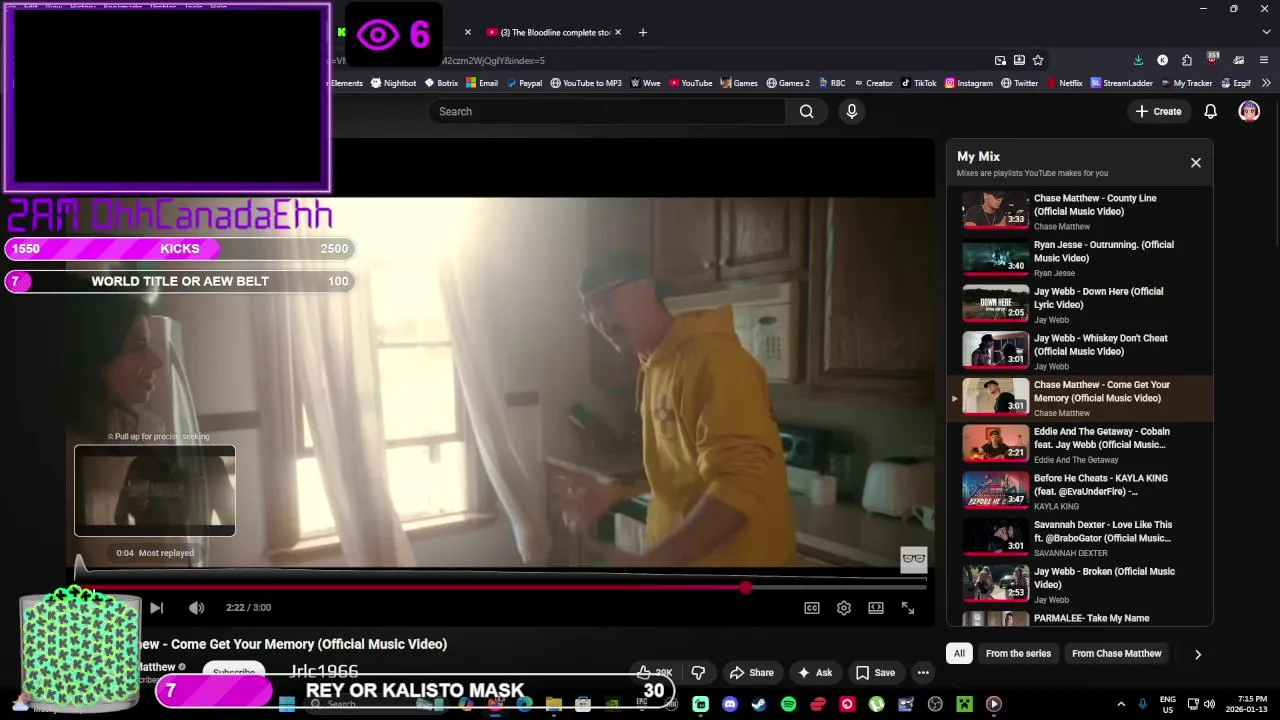Select Jay Webb - Broken music video

(1080, 585)
